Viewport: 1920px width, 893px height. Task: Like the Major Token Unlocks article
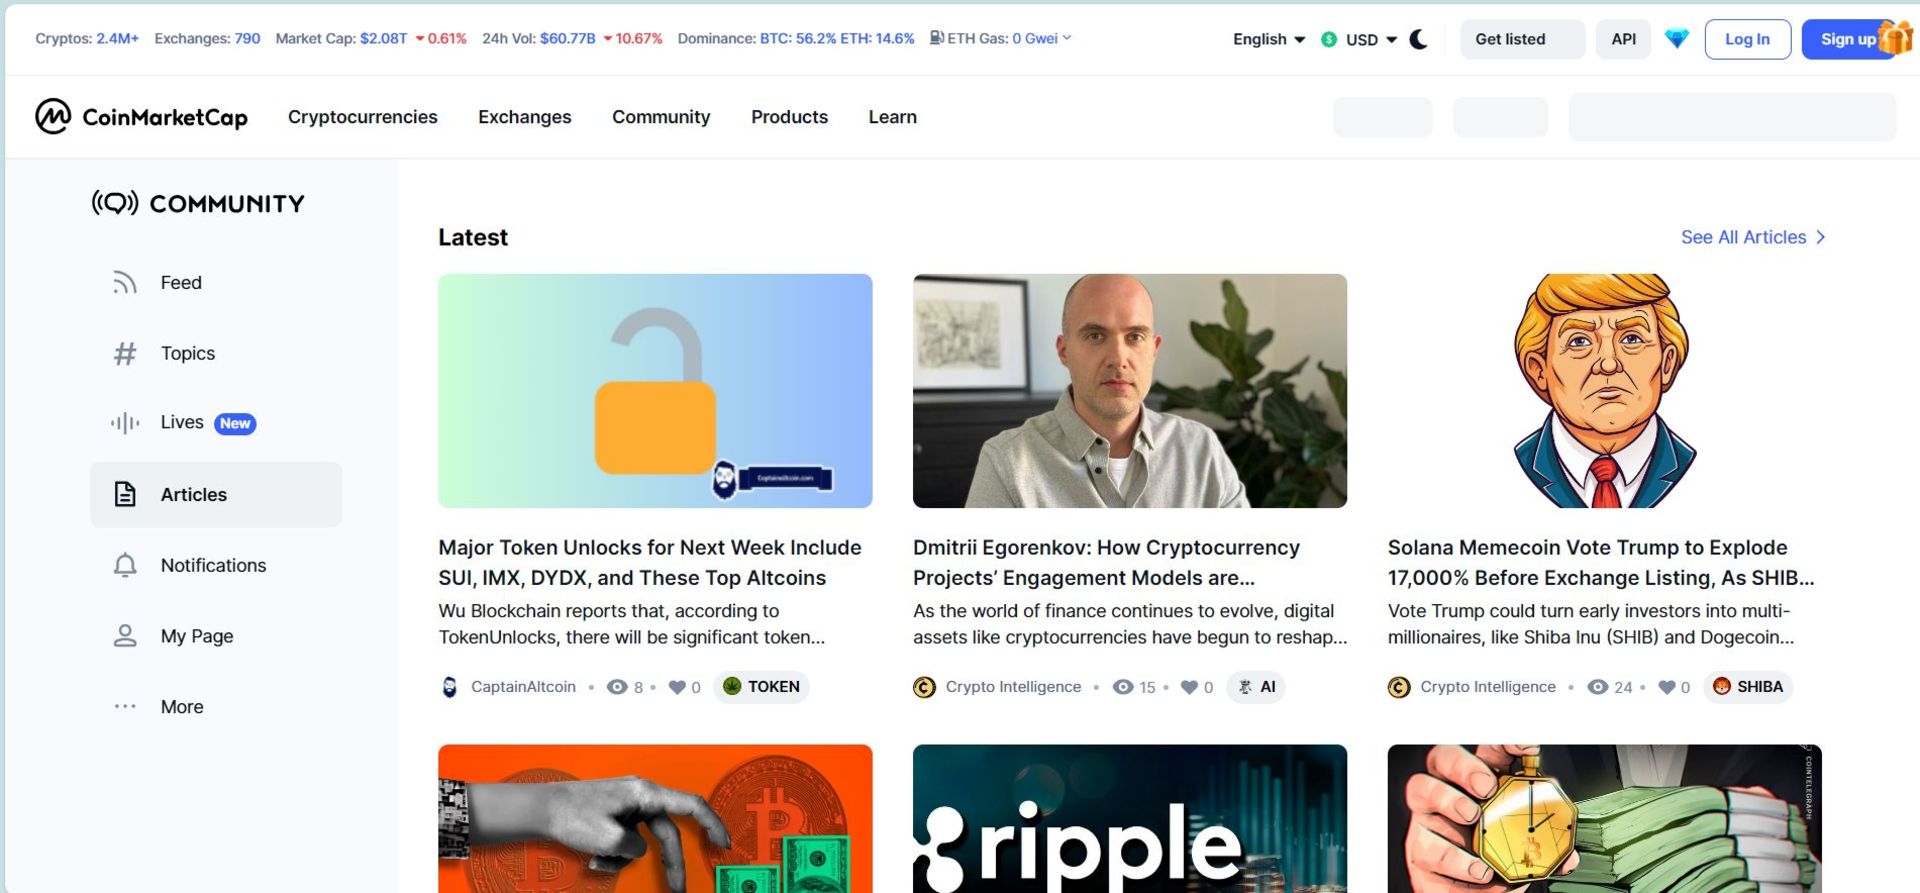(x=677, y=687)
